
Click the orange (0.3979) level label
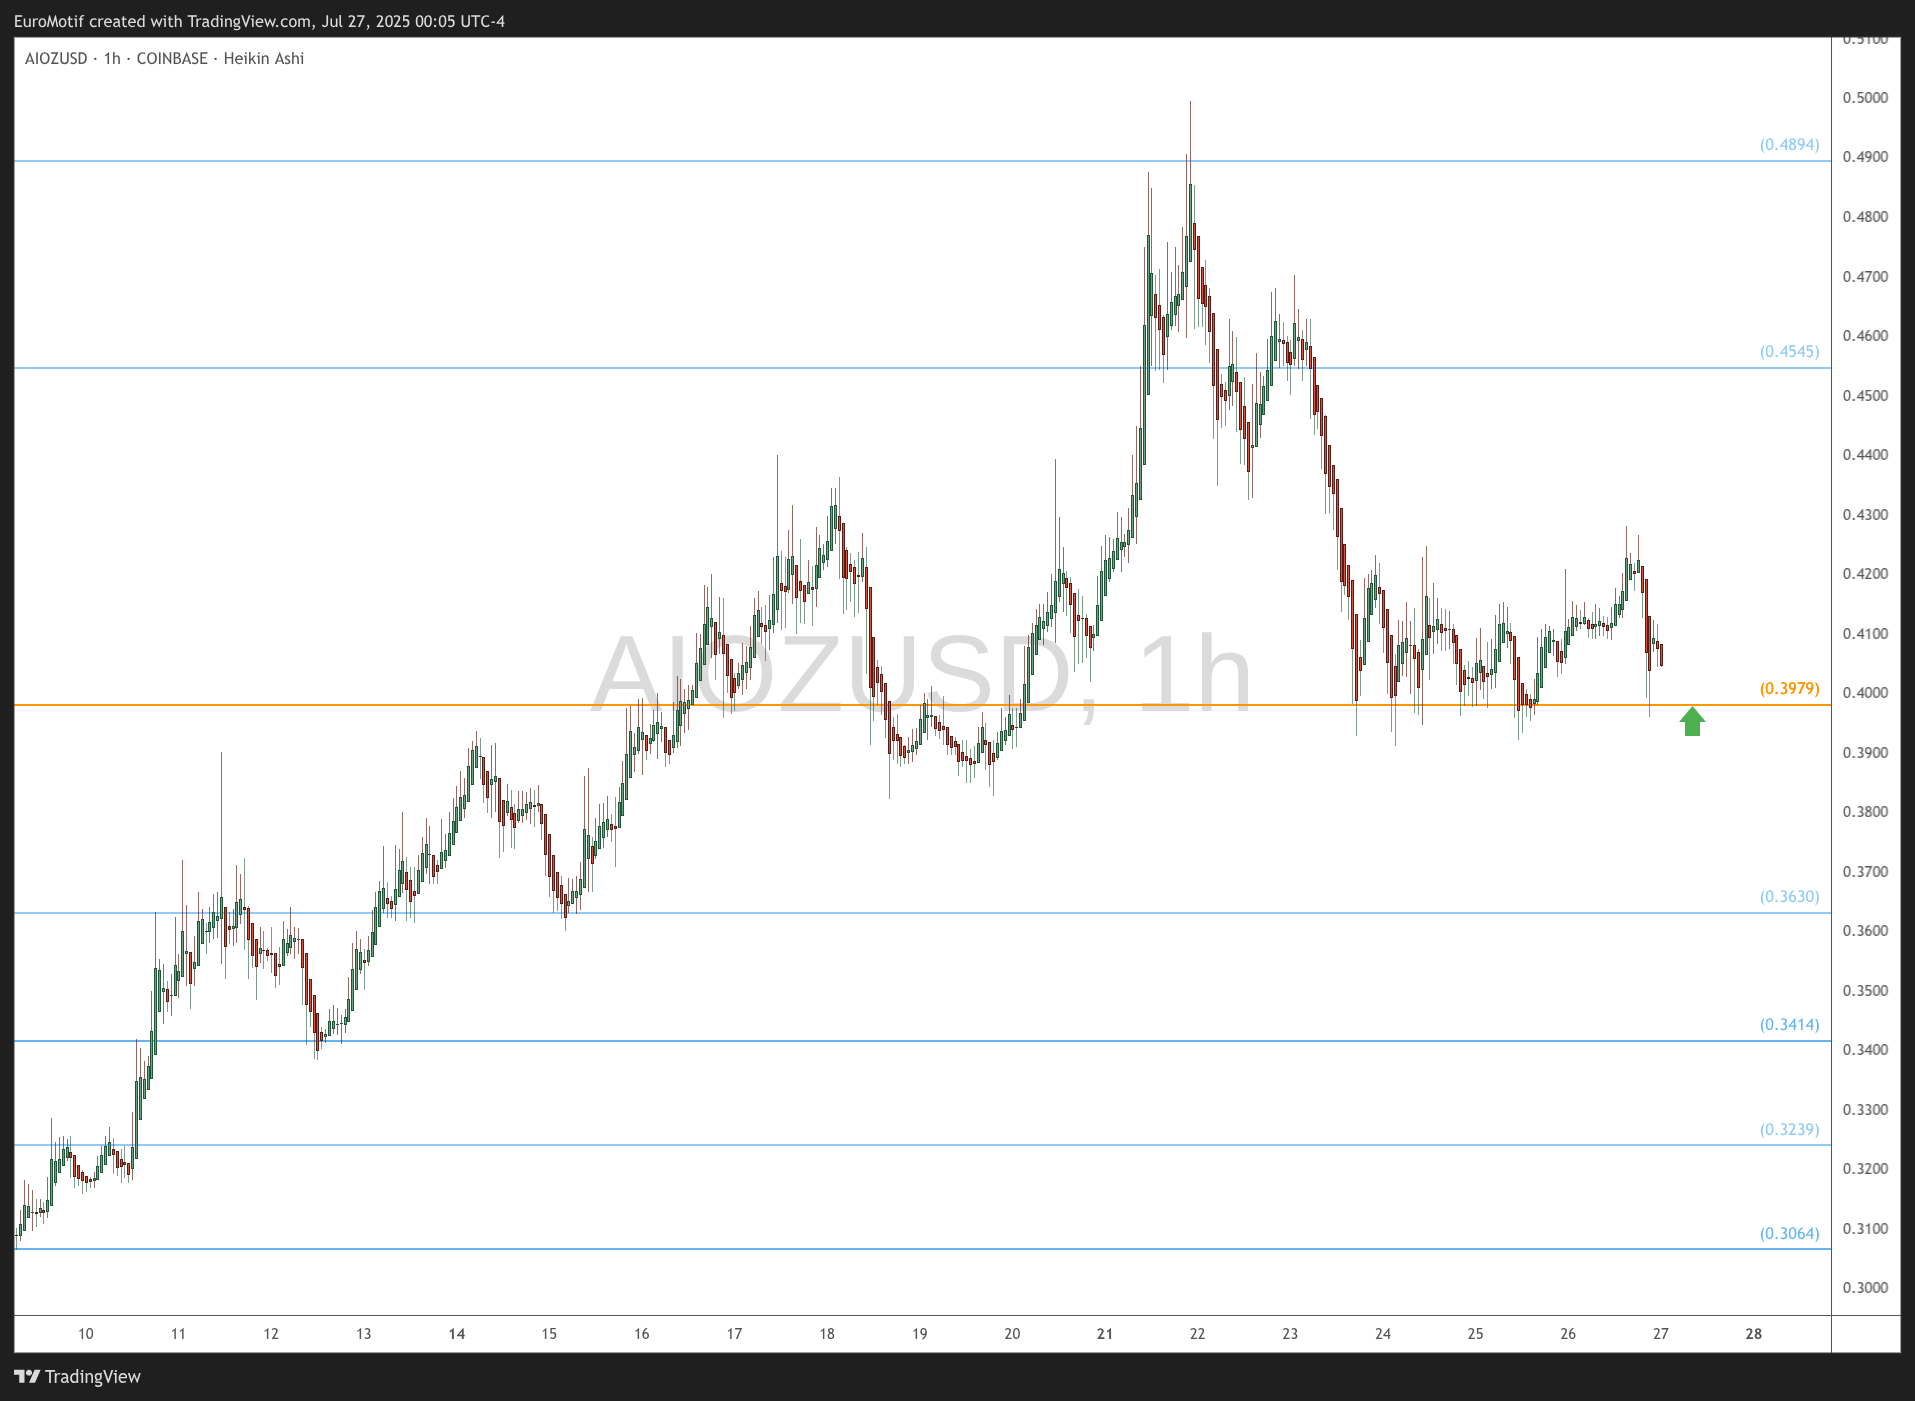[x=1789, y=689]
